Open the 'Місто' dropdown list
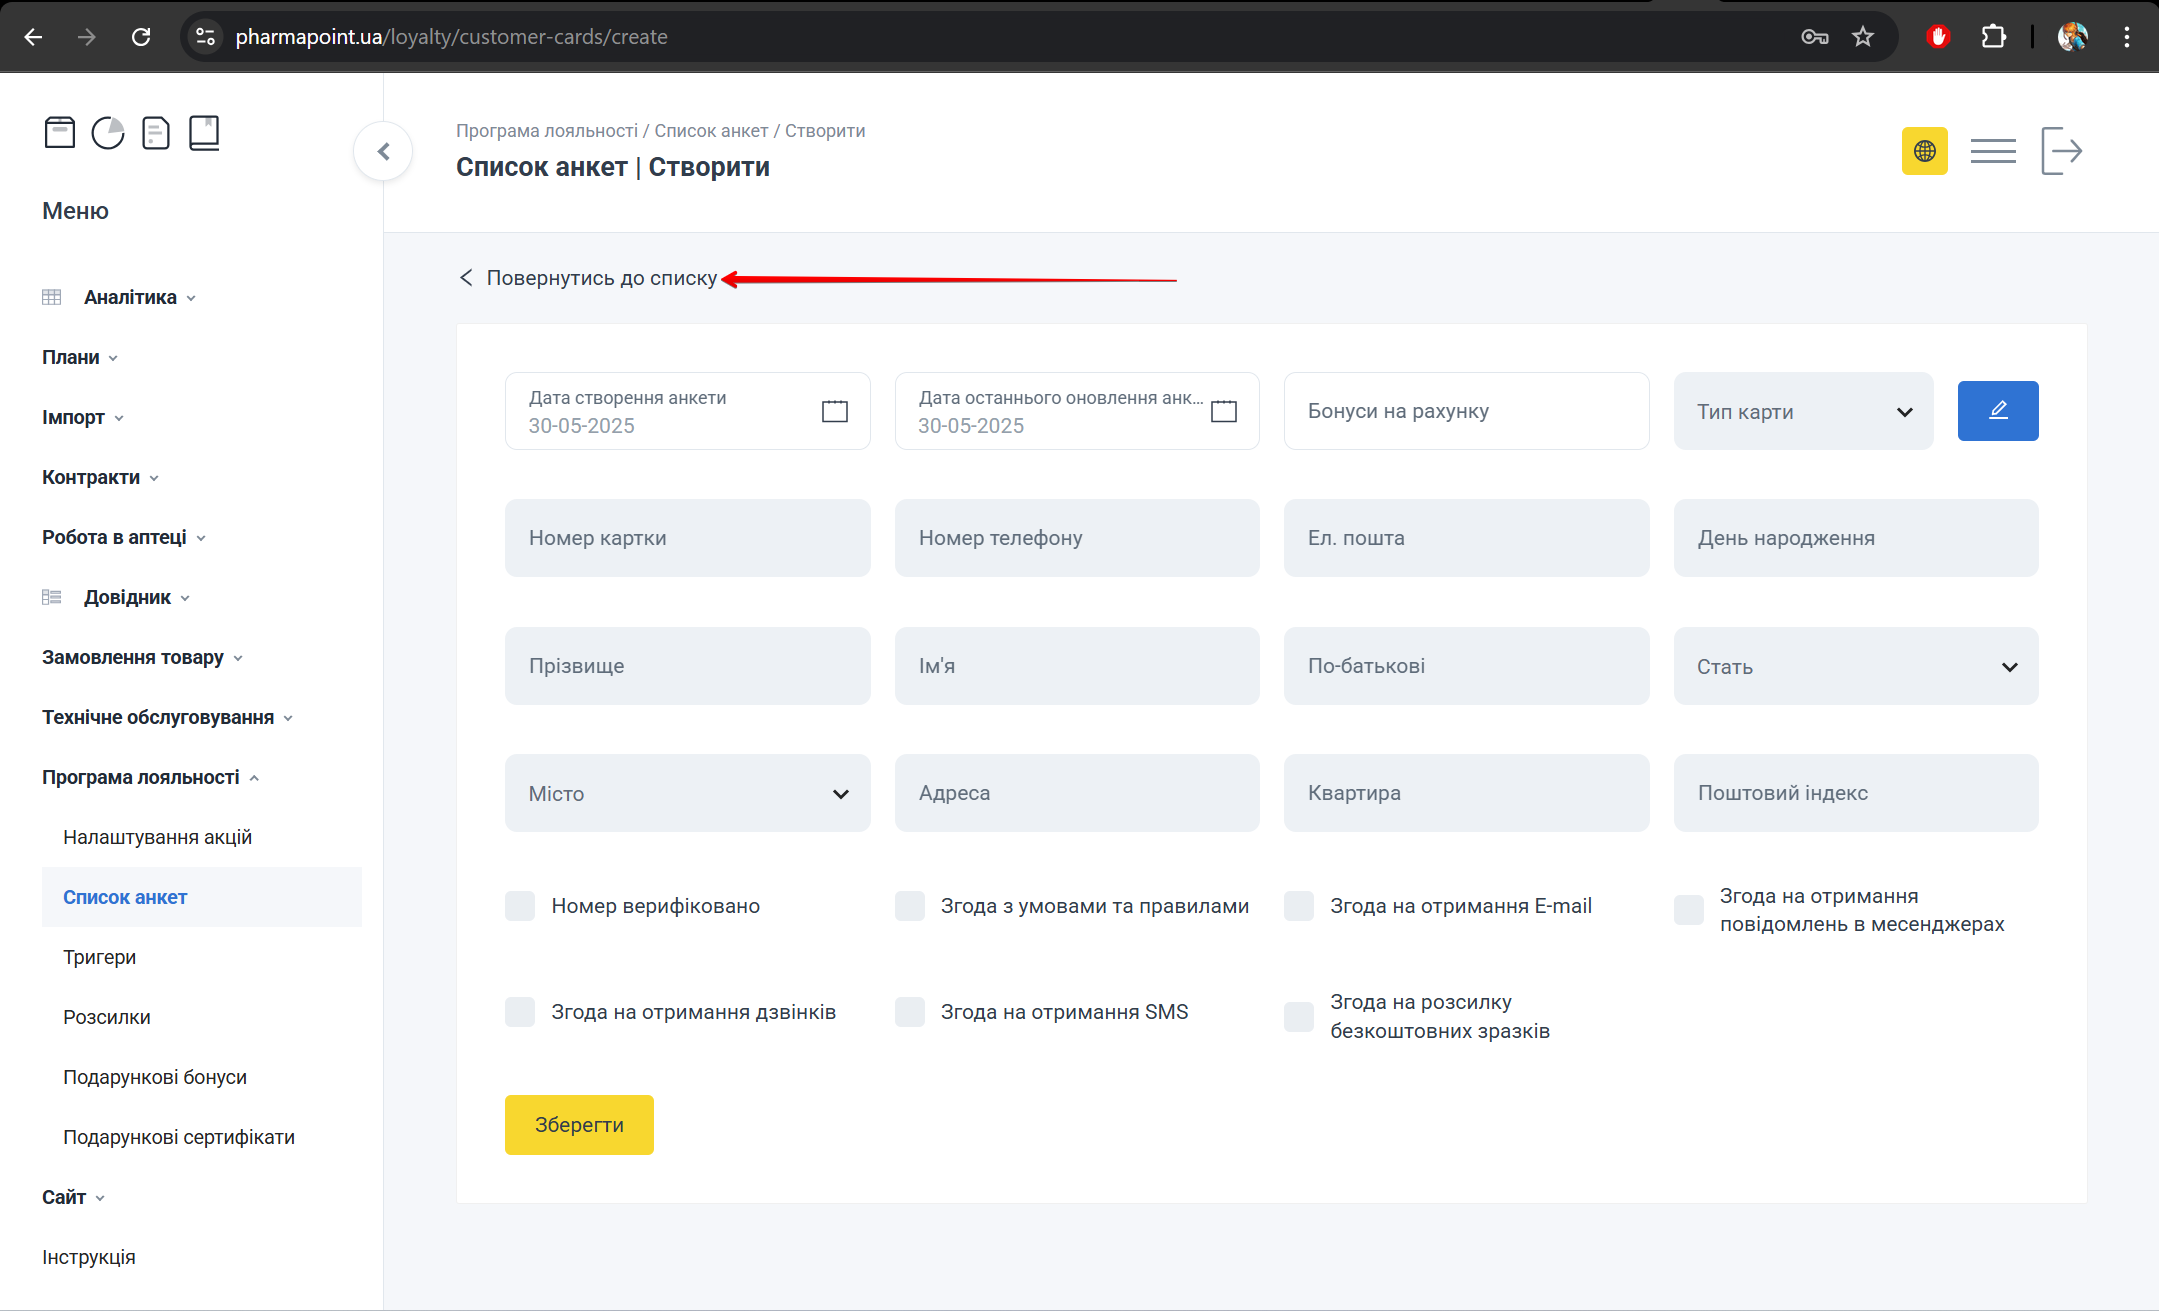2159x1311 pixels. point(687,793)
